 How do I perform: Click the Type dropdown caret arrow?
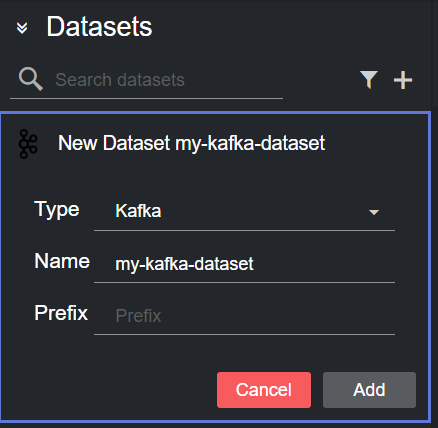374,212
